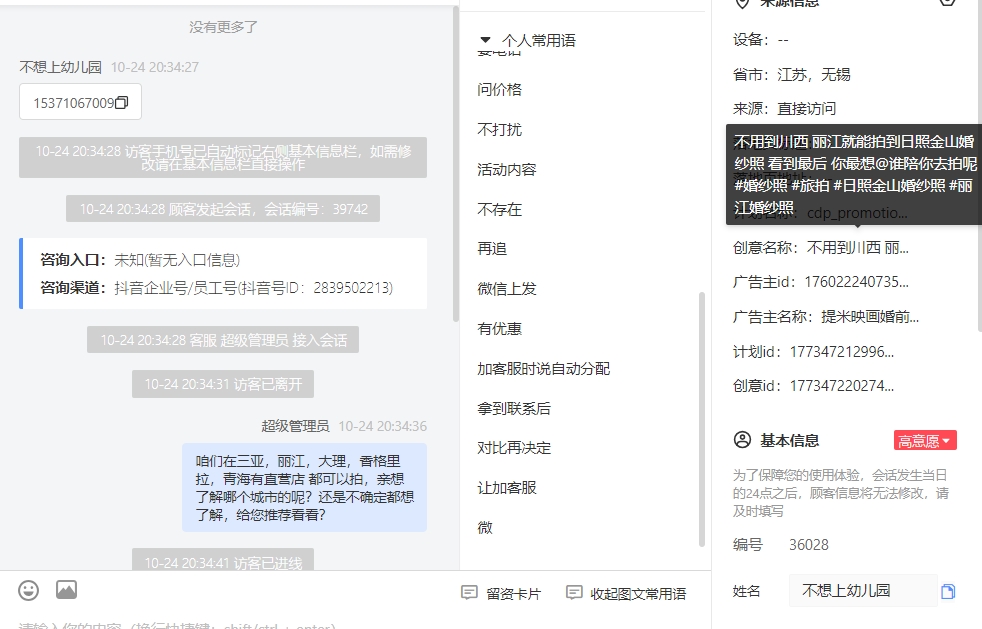Choose the 微信上发 quick phrase
This screenshot has height=629, width=982.
[507, 289]
